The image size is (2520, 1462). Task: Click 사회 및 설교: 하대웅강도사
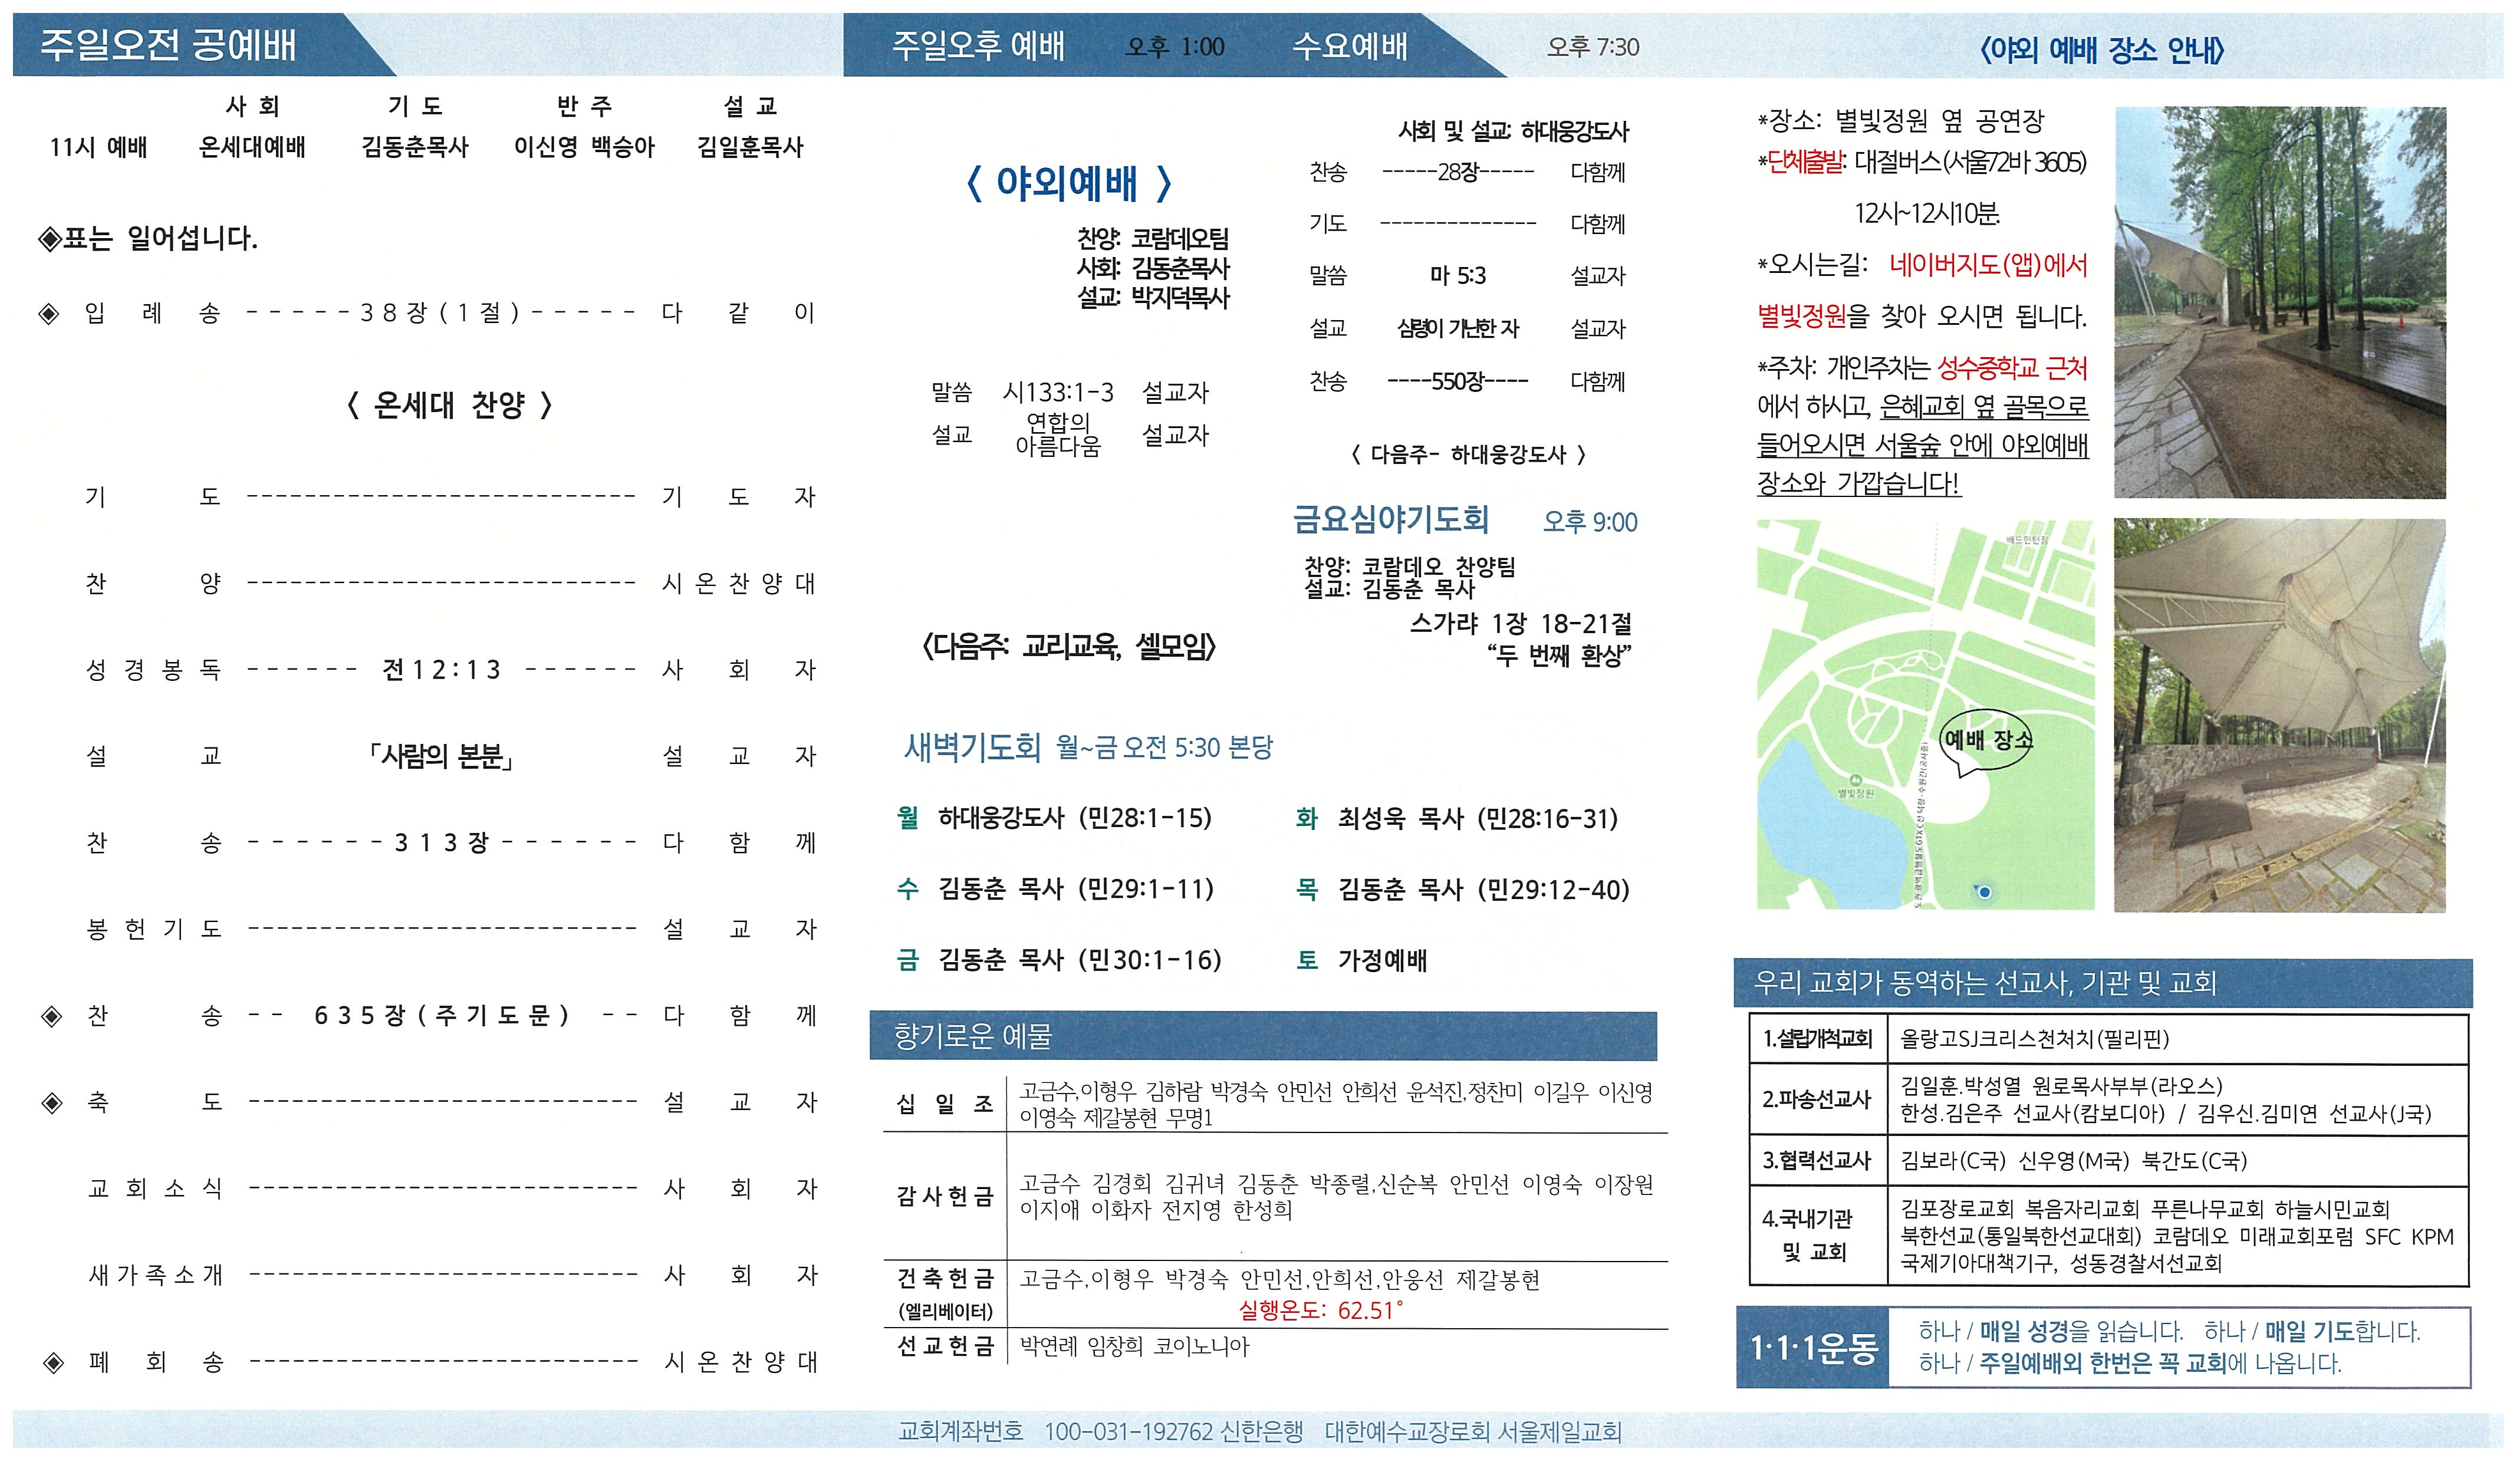coord(1513,131)
